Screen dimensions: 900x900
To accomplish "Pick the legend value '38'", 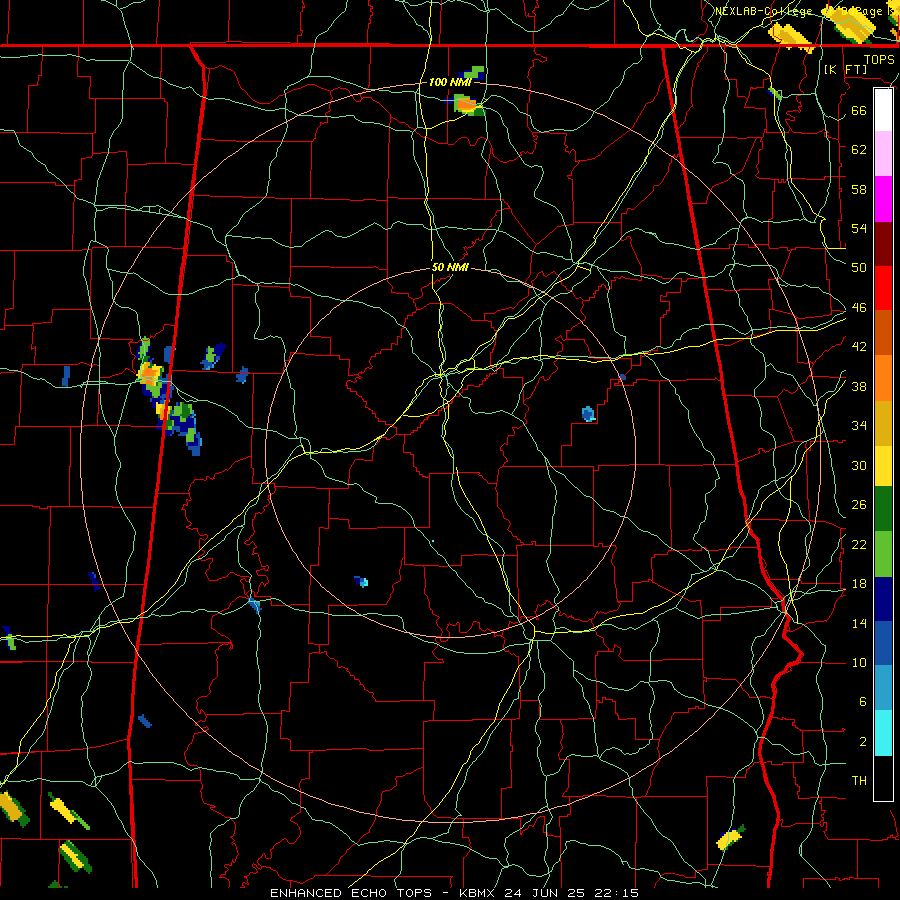I will 859,386.
